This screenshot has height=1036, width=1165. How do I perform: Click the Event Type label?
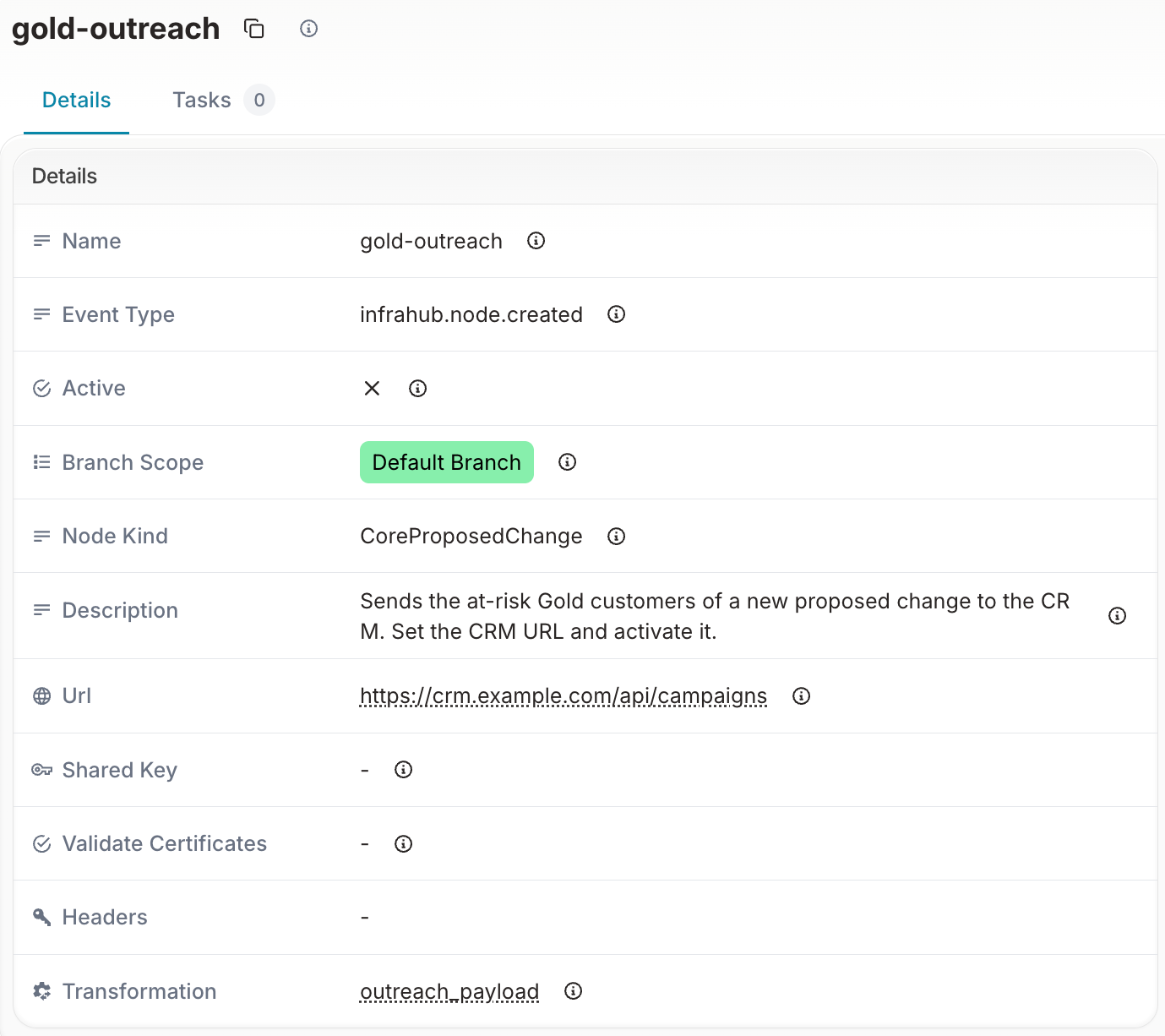pyautogui.click(x=118, y=314)
